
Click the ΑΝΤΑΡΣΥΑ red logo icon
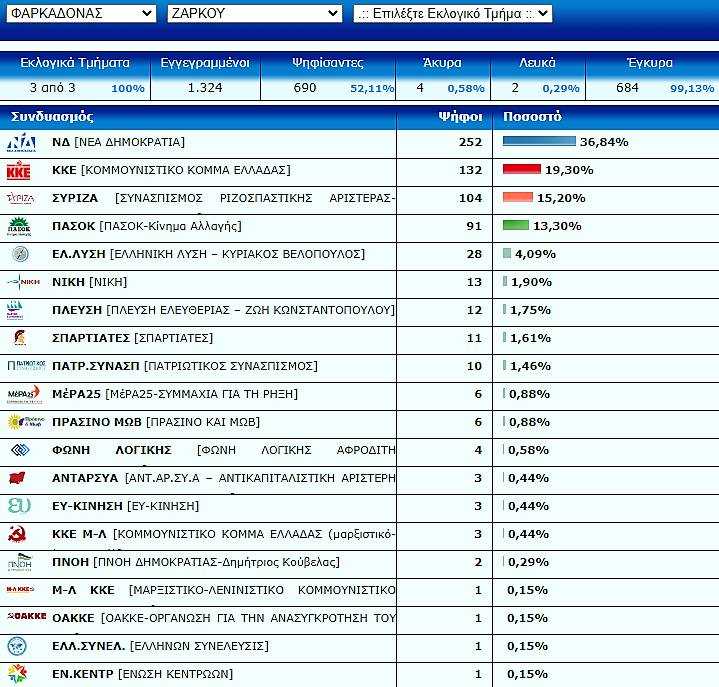[x=18, y=478]
